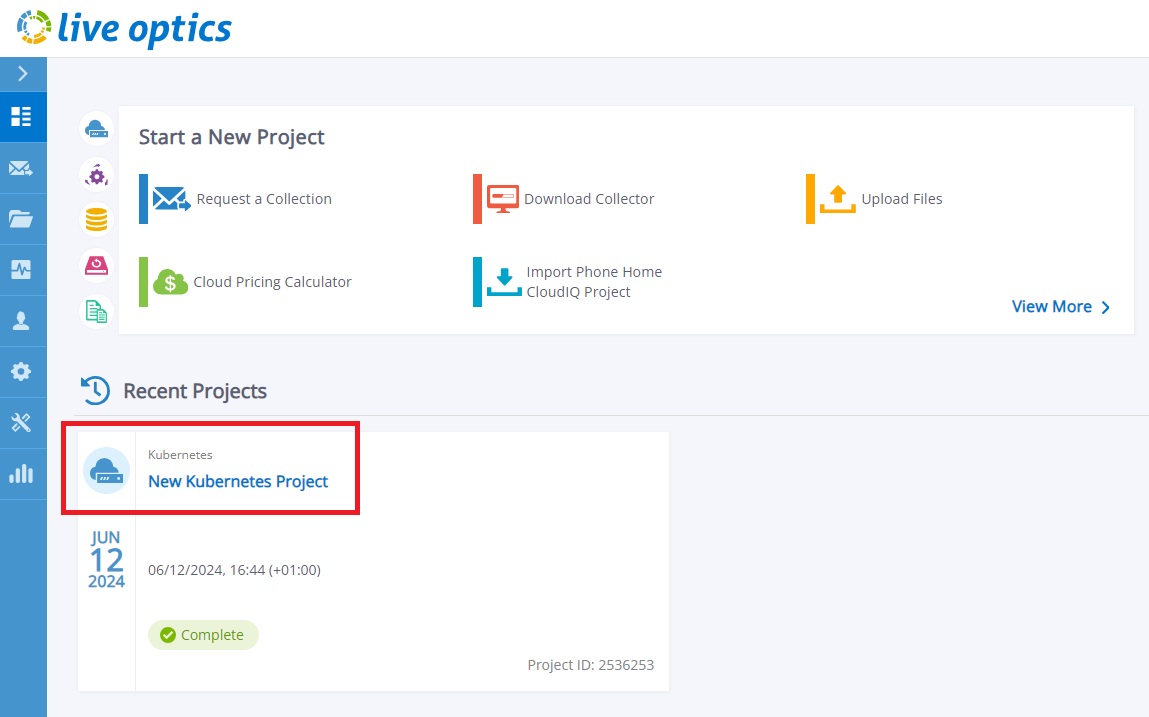
Task: Click the envelope collection requests sidebar icon
Action: point(22,168)
